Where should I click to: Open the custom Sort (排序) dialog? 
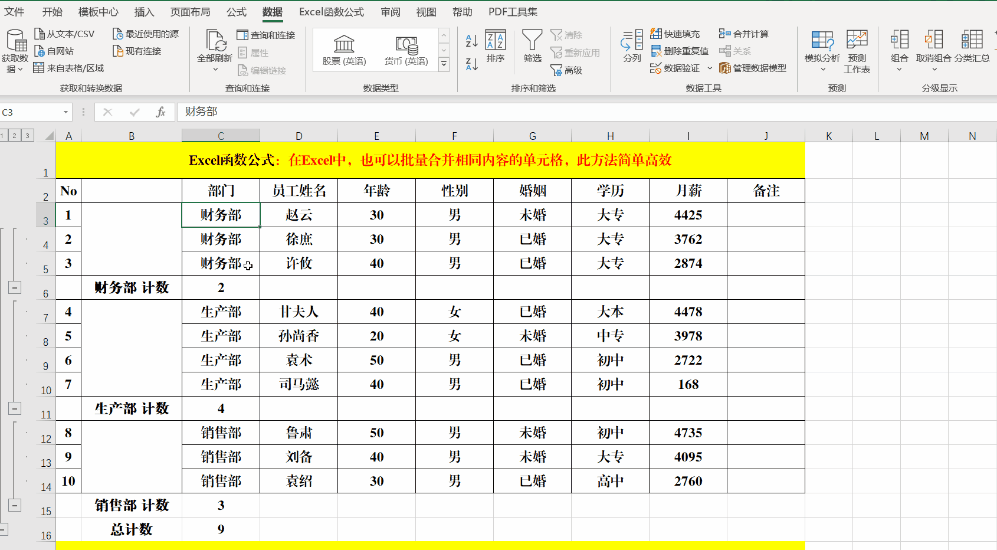click(x=495, y=46)
